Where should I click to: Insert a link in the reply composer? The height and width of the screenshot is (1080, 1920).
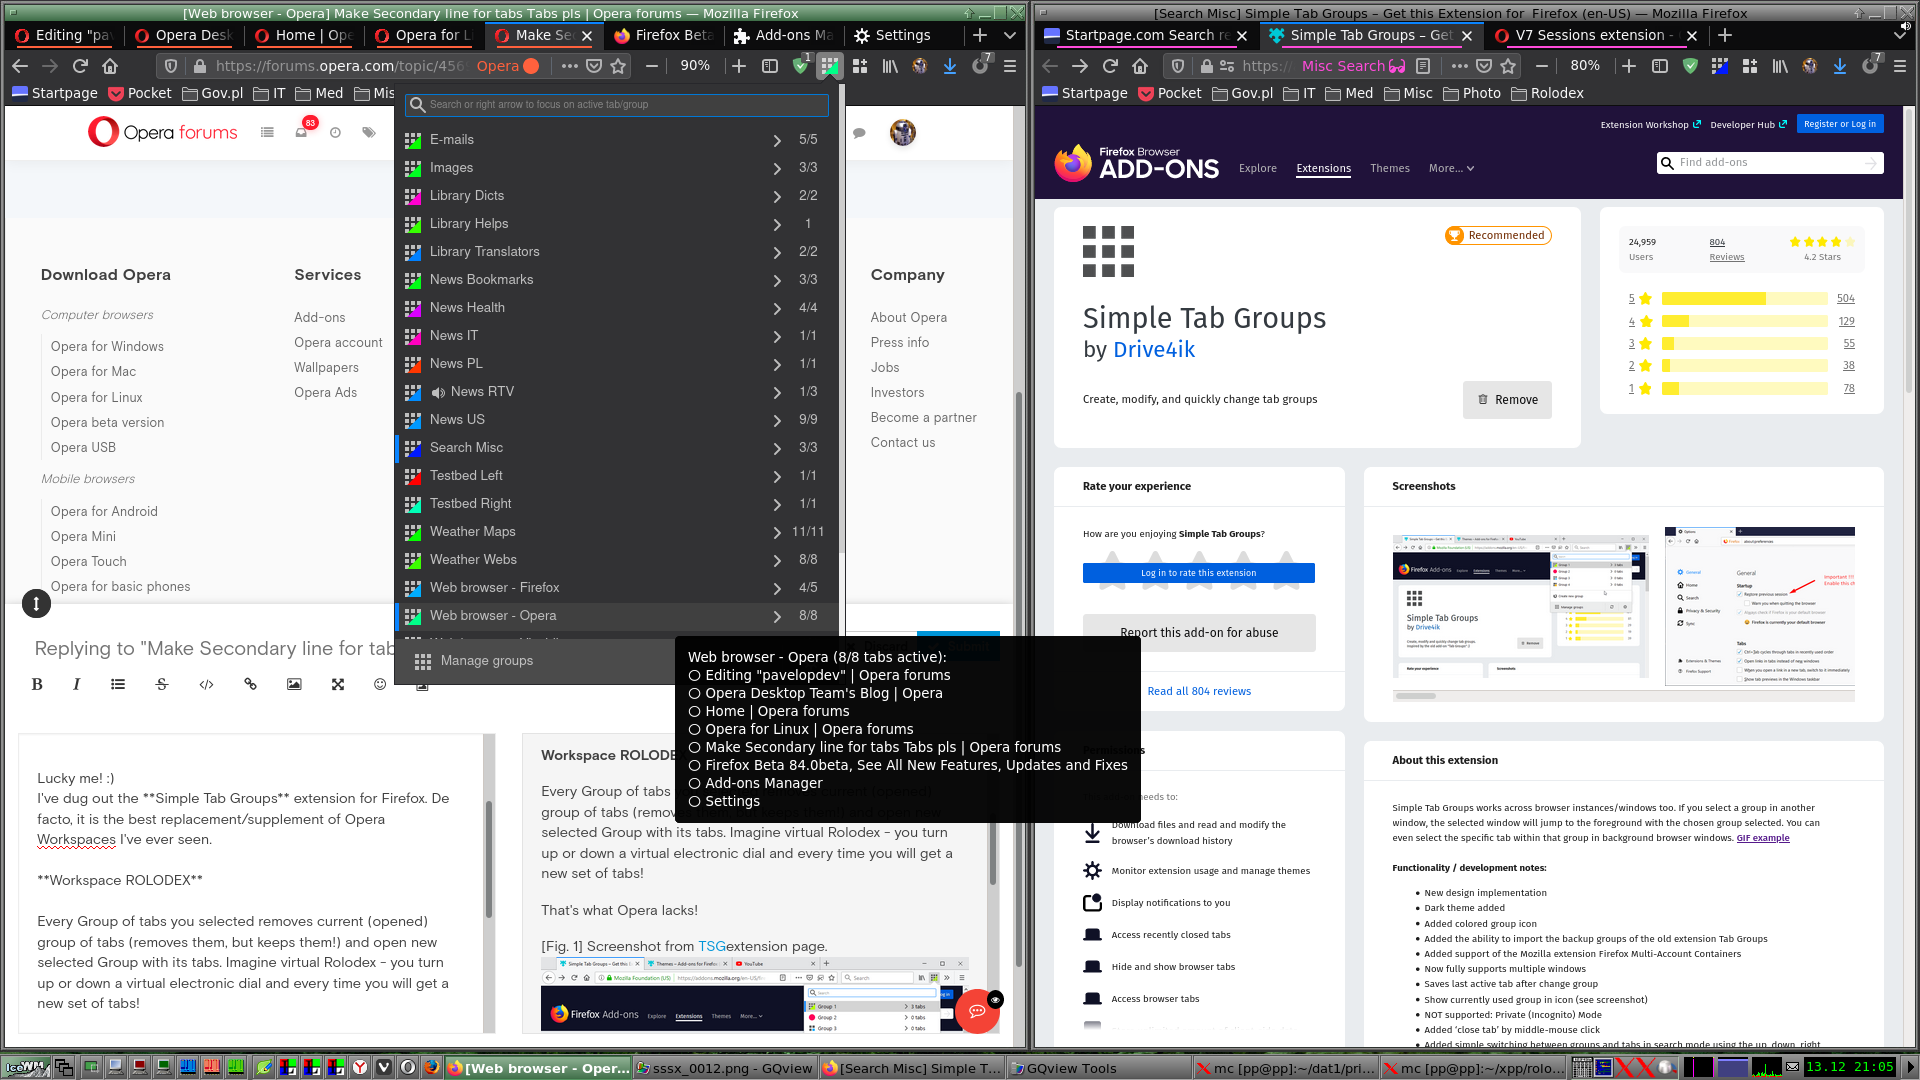point(250,684)
